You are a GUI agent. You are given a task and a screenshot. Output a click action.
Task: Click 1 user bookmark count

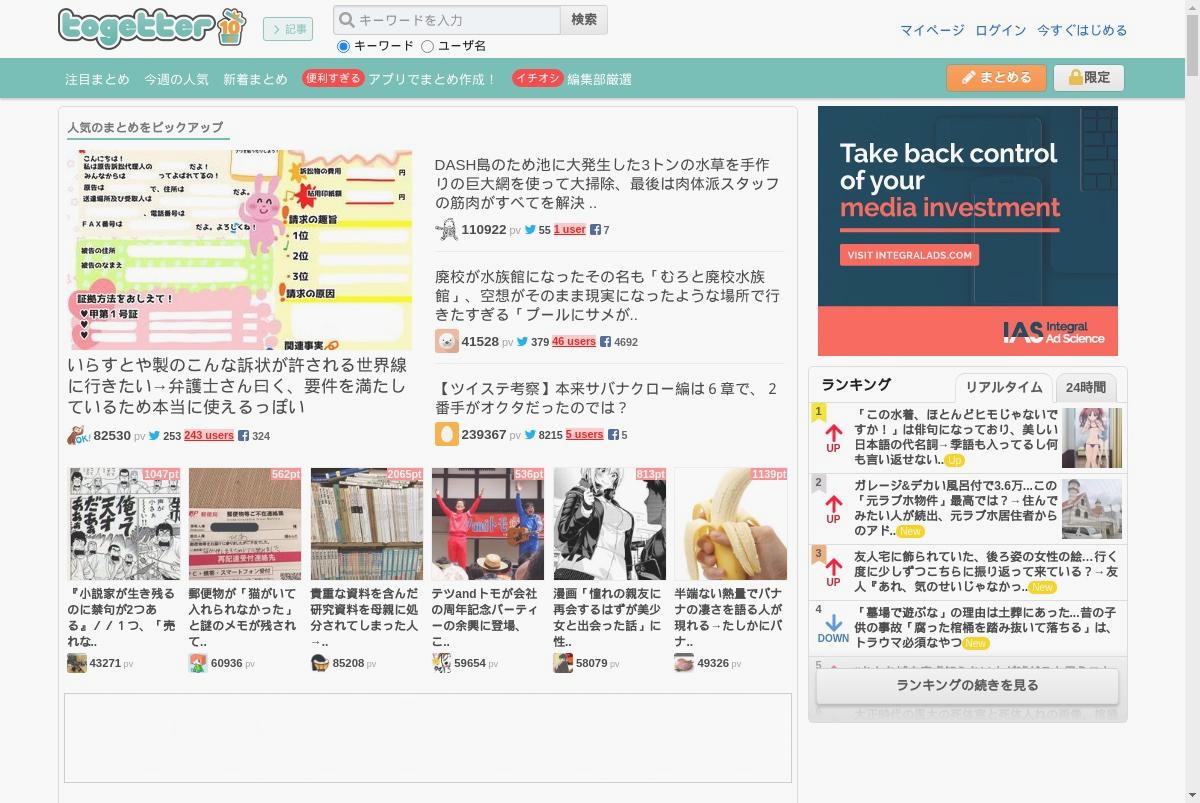pos(570,230)
